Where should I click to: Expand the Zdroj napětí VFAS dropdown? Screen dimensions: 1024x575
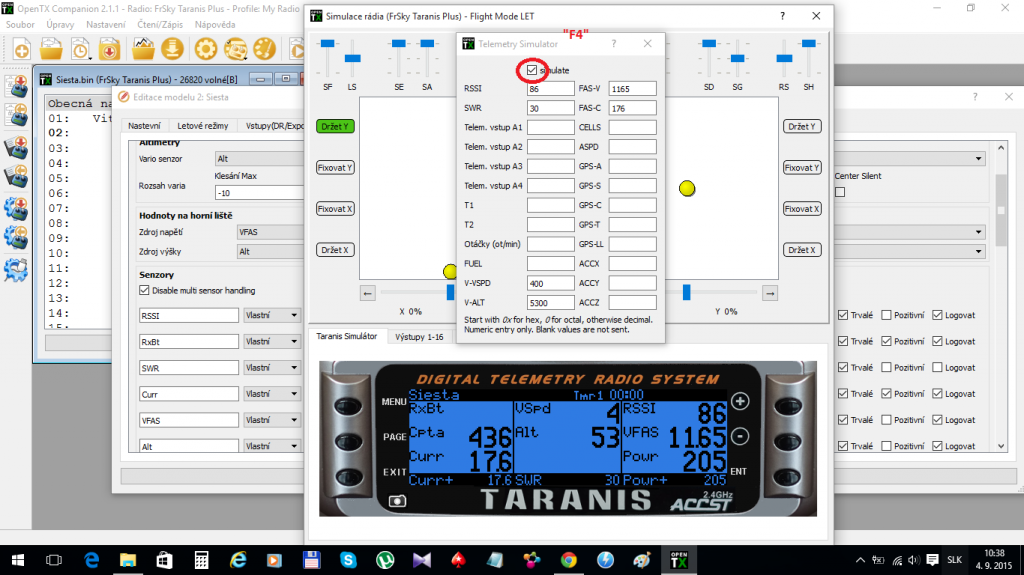coord(268,231)
